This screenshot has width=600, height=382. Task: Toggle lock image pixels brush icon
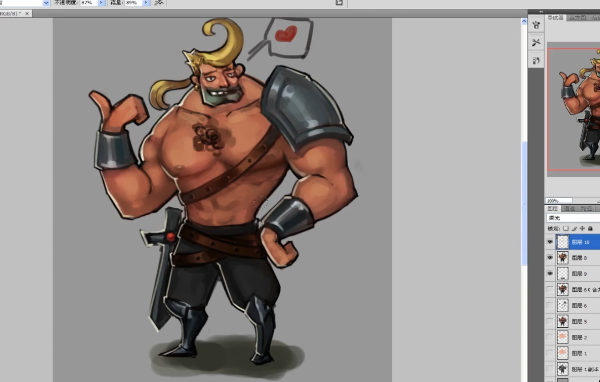point(574,229)
